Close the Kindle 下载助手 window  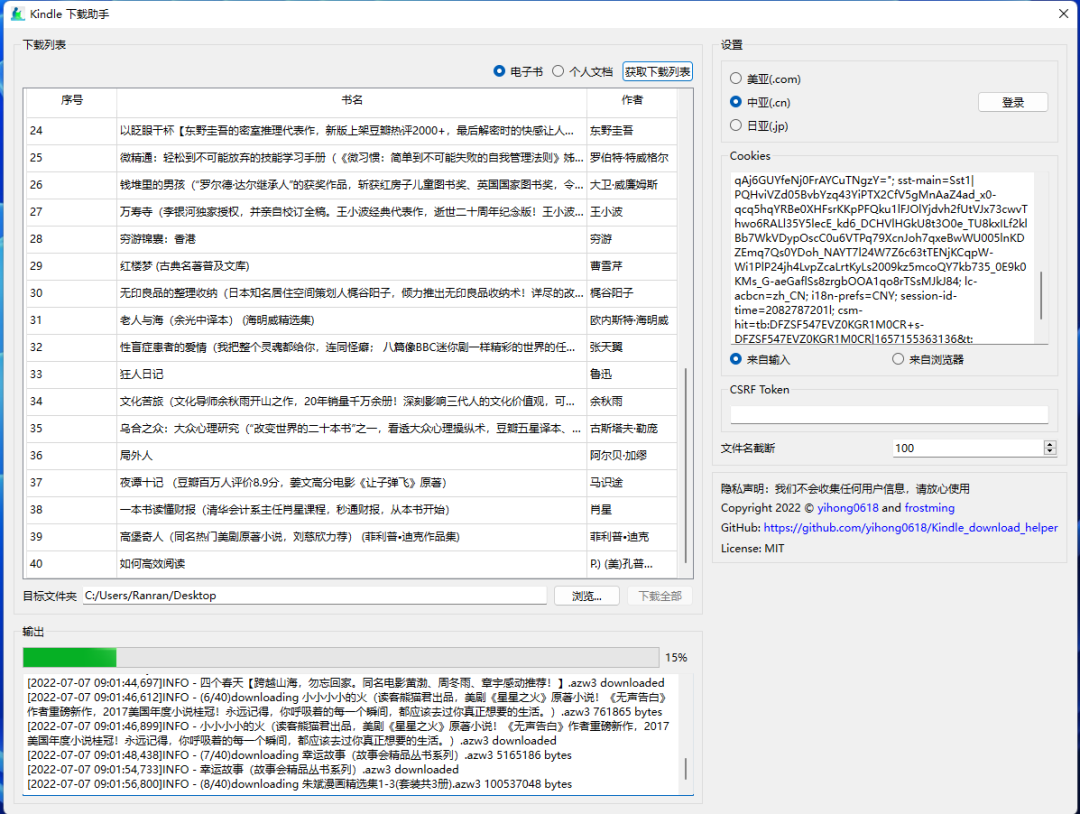point(1063,14)
